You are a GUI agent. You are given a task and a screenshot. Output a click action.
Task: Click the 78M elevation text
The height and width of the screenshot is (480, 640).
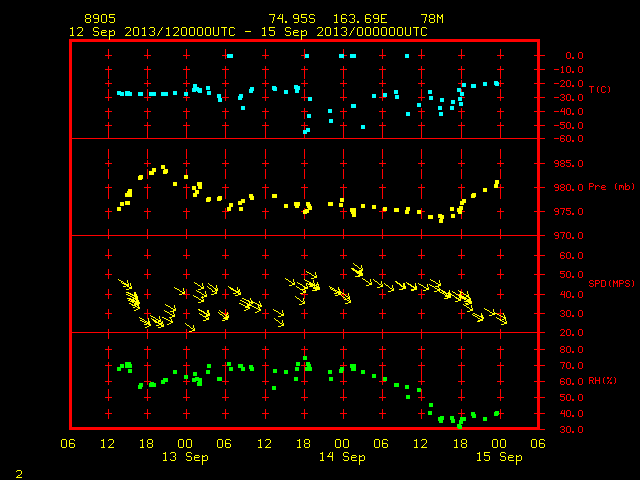pyautogui.click(x=432, y=19)
